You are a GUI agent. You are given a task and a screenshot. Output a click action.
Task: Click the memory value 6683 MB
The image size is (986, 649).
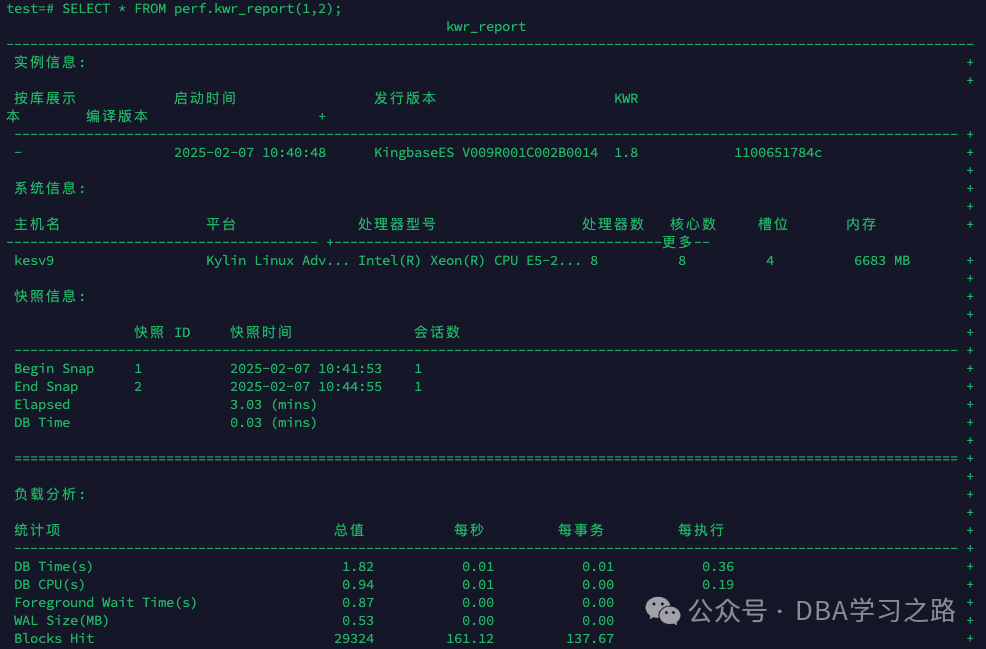882,261
